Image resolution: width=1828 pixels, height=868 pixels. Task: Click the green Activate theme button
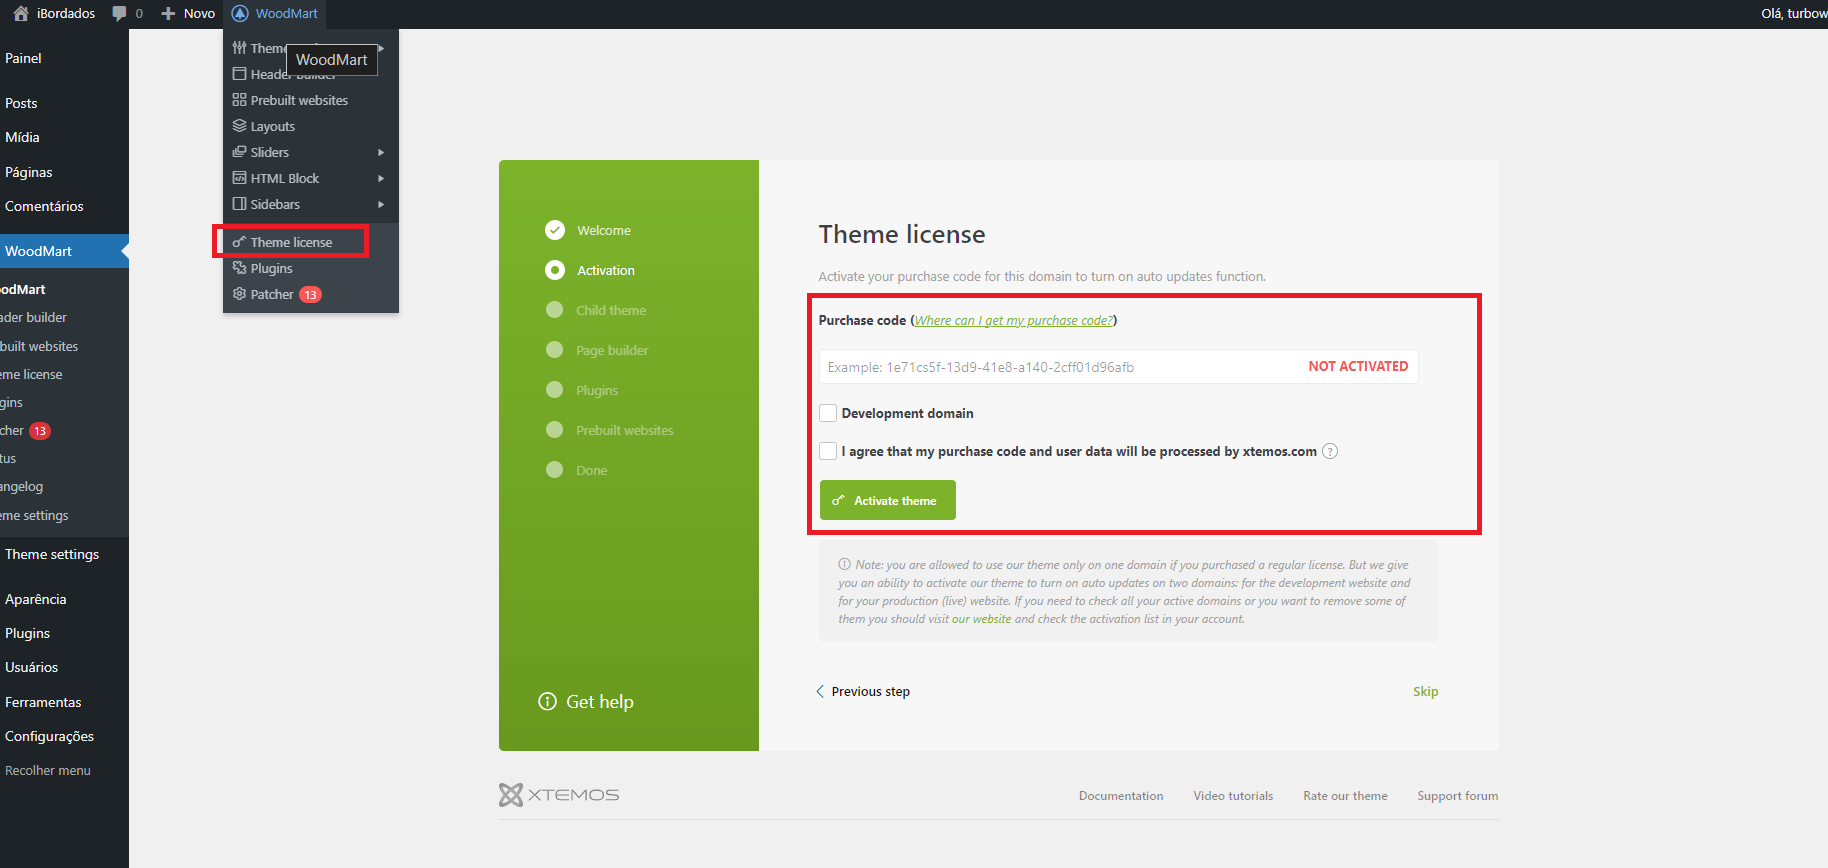(x=888, y=500)
